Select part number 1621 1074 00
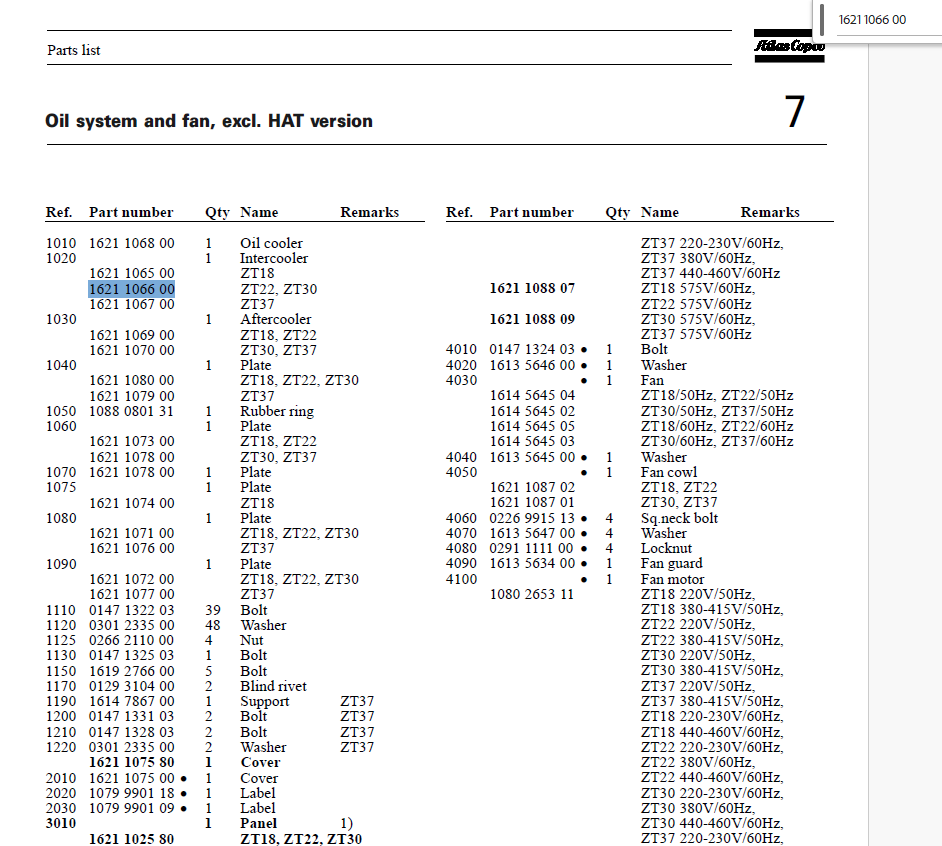The width and height of the screenshot is (942, 846). [x=132, y=504]
